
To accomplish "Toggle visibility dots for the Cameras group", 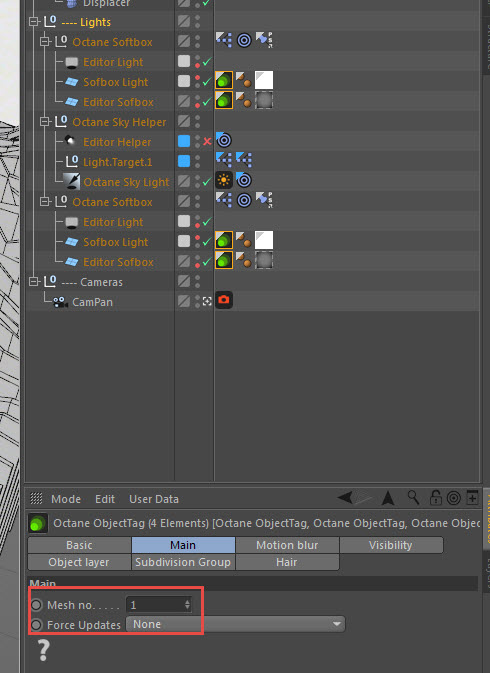I will click(197, 282).
